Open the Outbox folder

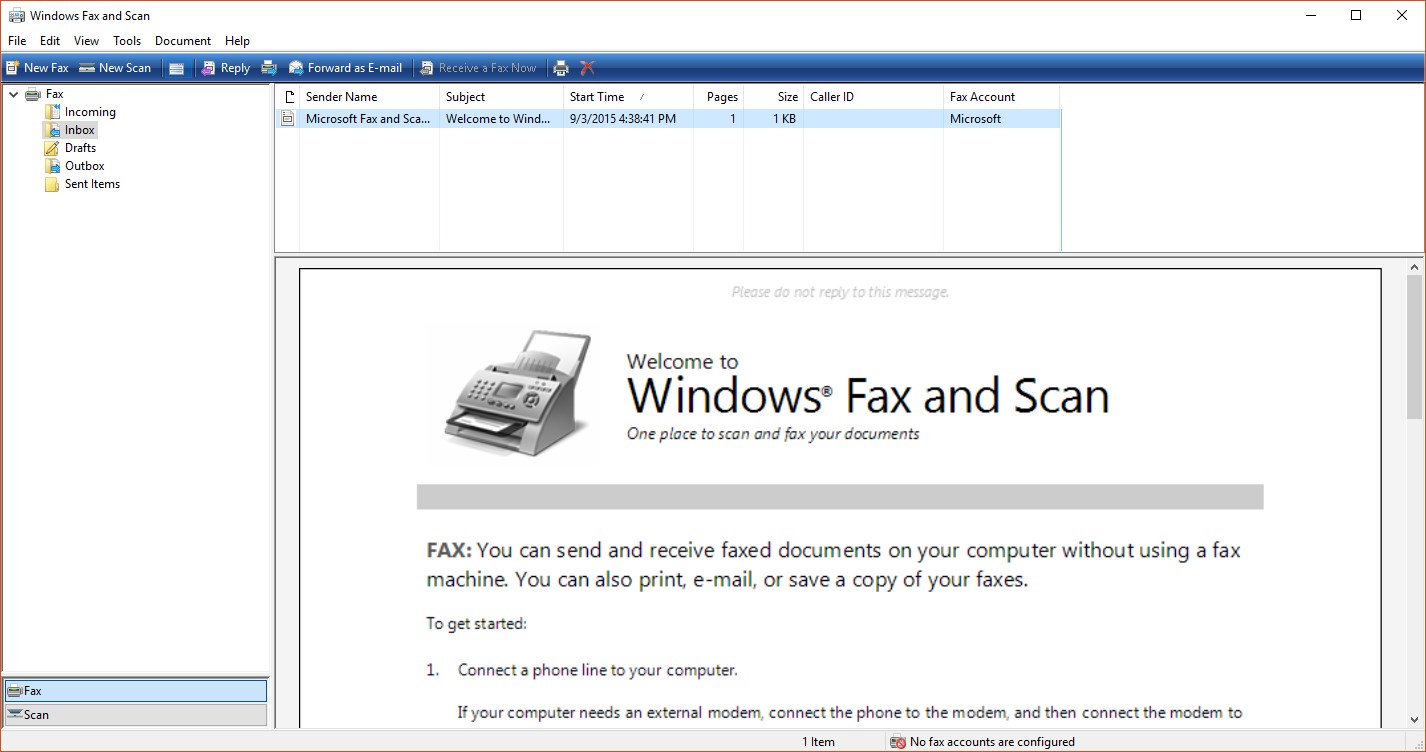[x=82, y=165]
